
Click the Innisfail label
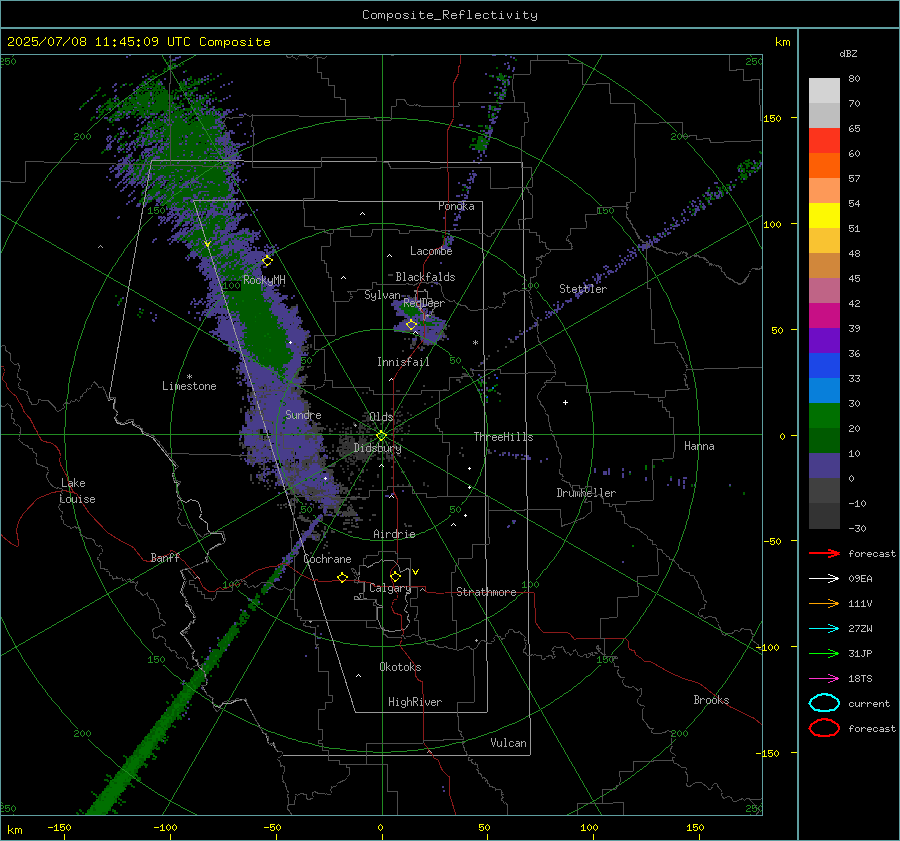403,362
